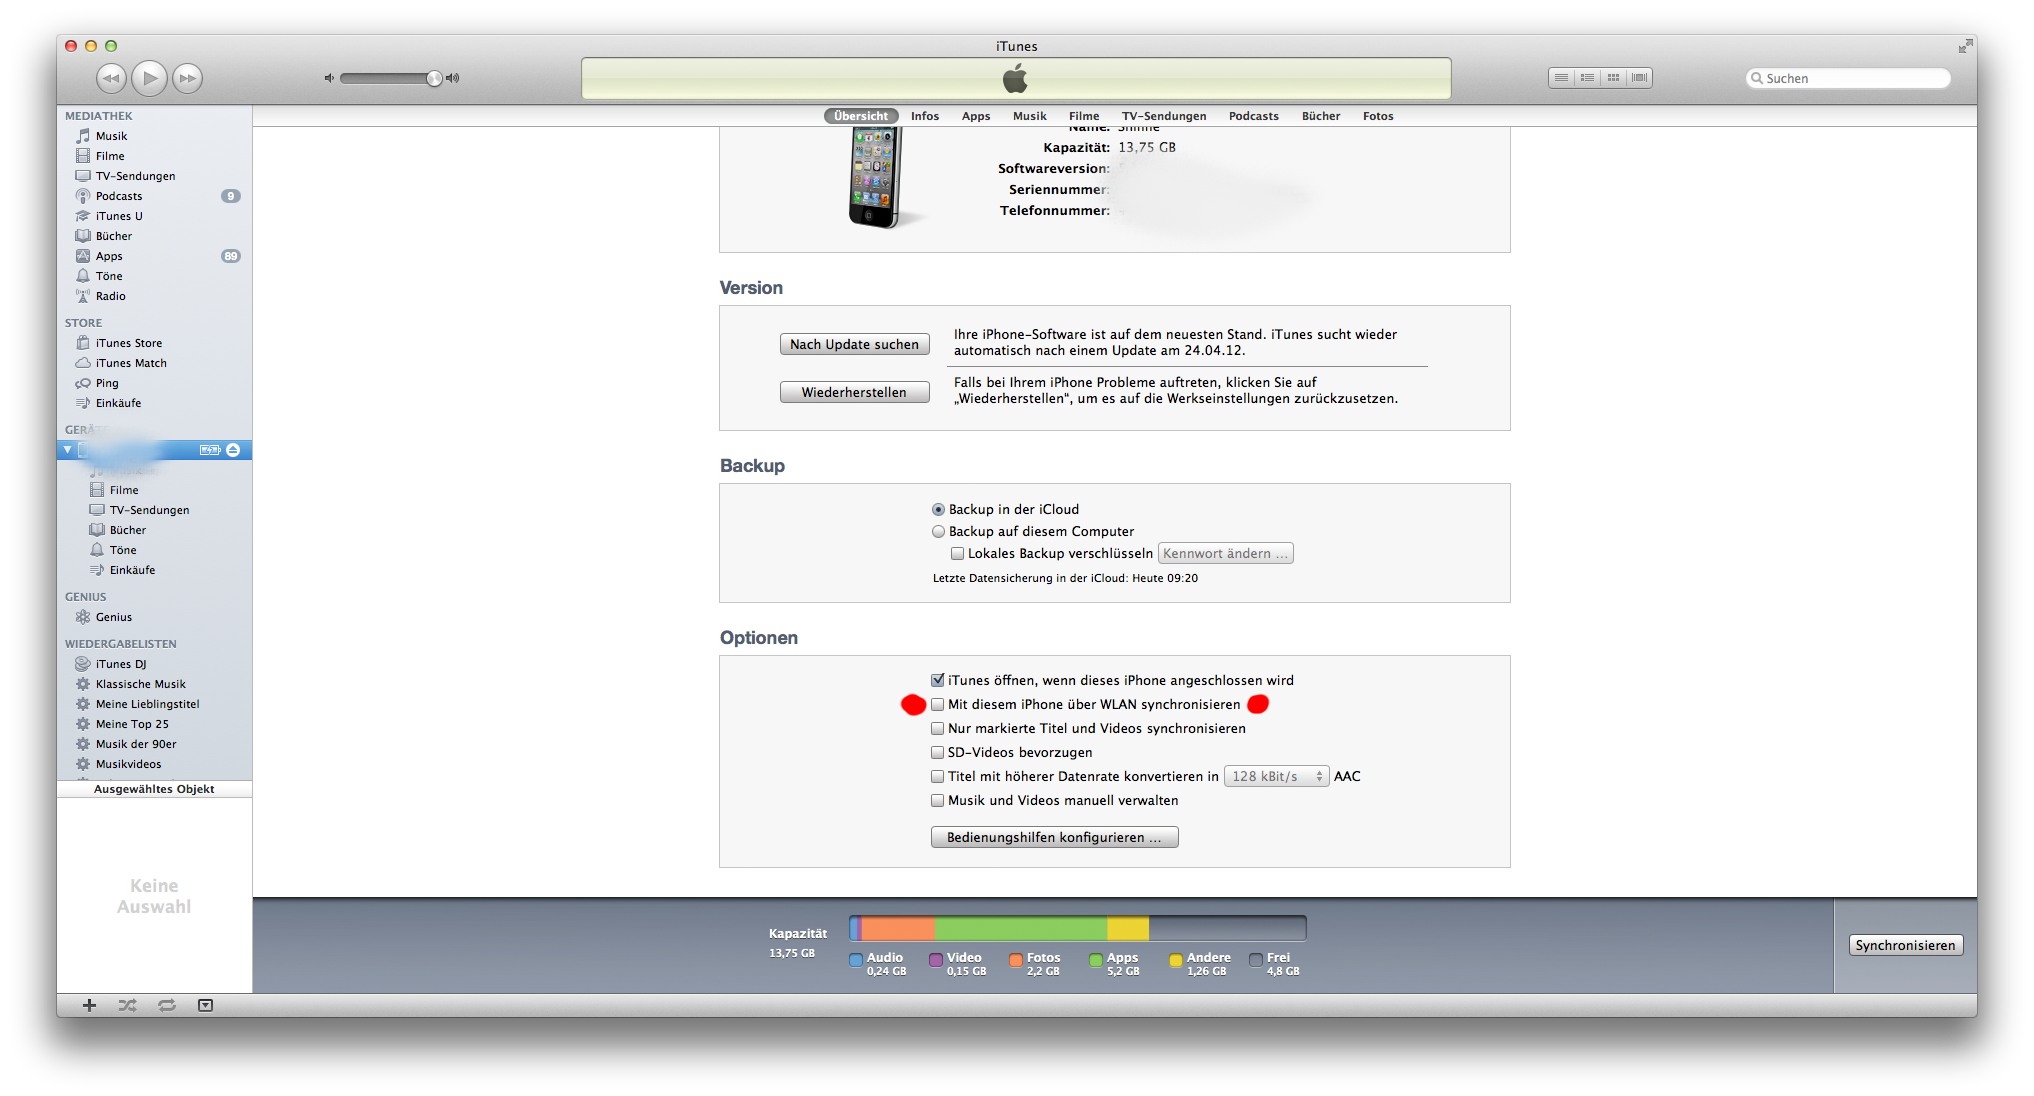The width and height of the screenshot is (2034, 1096).
Task: Enter full screen mode
Action: point(1965,46)
